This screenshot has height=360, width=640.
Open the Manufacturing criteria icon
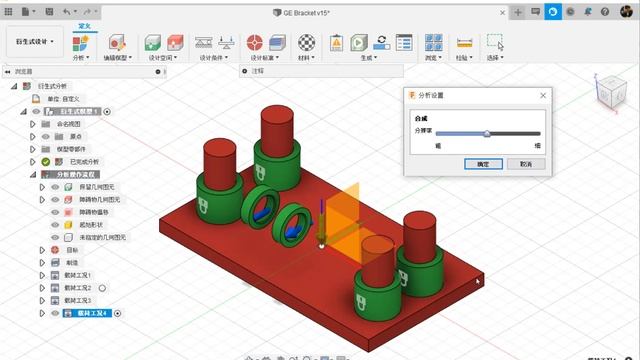tap(277, 42)
